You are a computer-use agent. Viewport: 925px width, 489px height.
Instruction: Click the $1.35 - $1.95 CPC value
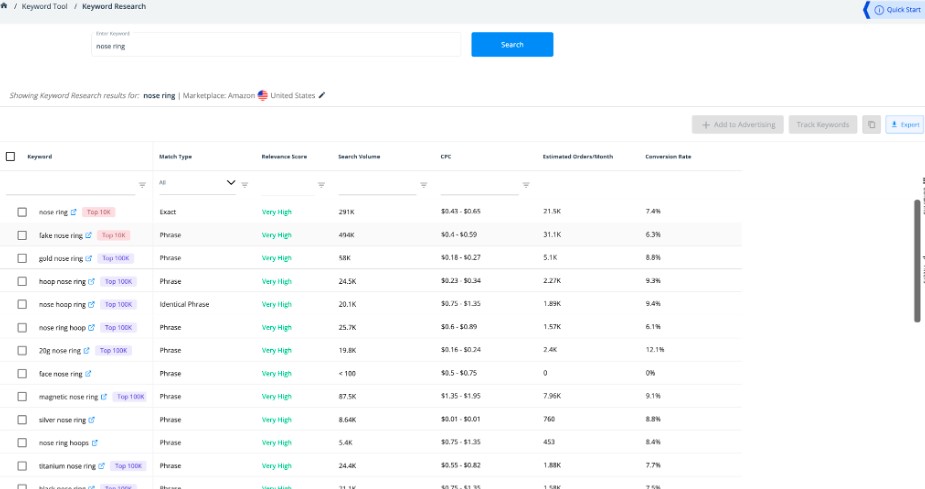pyautogui.click(x=461, y=396)
